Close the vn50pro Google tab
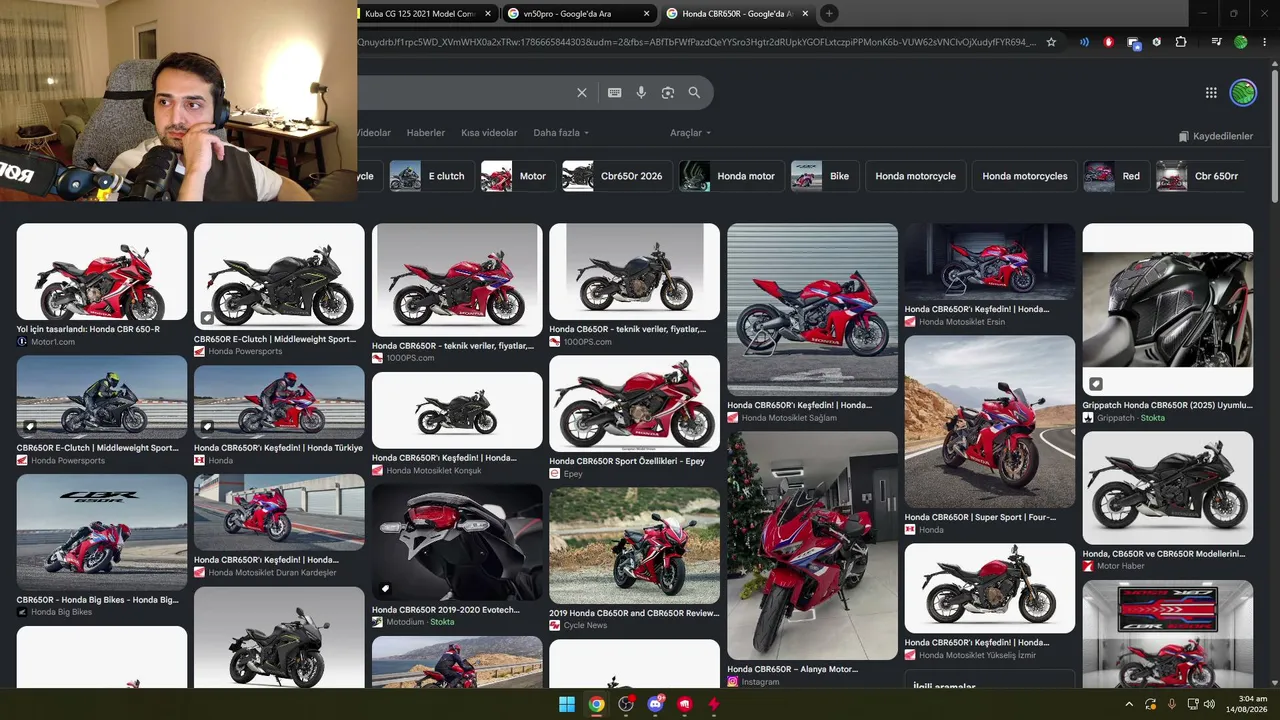 (x=646, y=13)
